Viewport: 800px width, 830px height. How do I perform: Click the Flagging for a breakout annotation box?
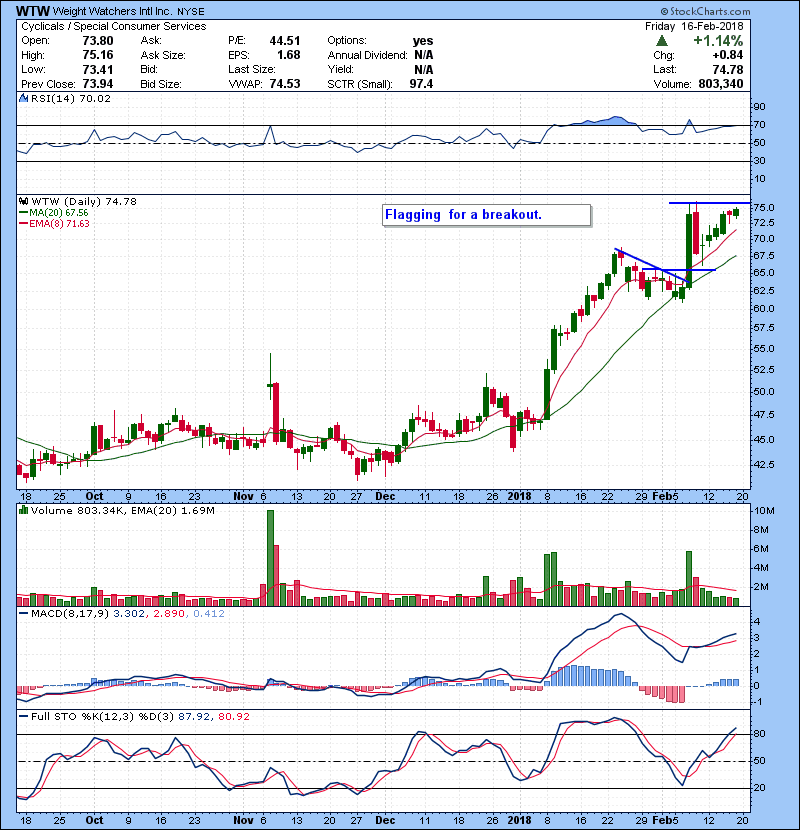tap(486, 215)
